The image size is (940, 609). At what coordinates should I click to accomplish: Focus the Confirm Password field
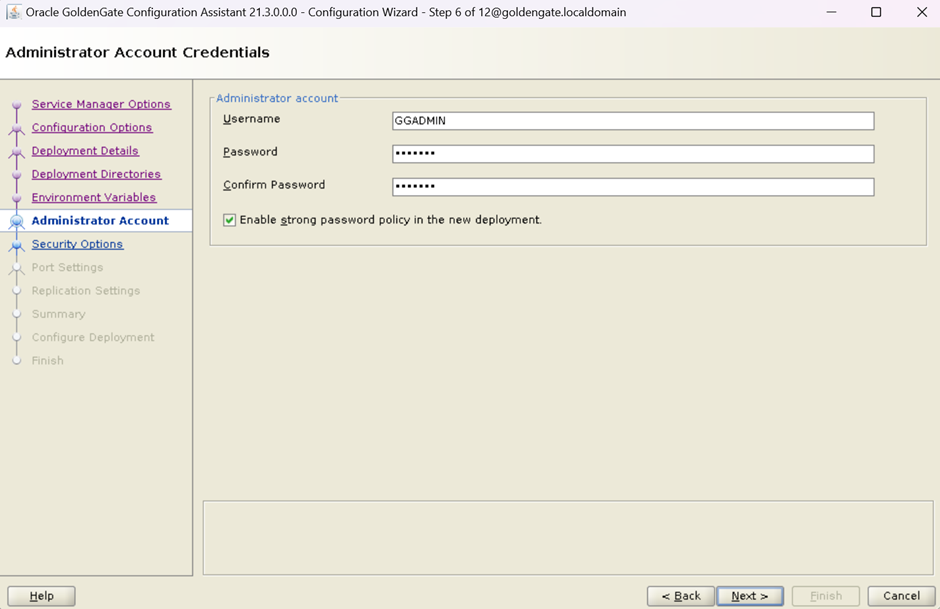click(633, 187)
